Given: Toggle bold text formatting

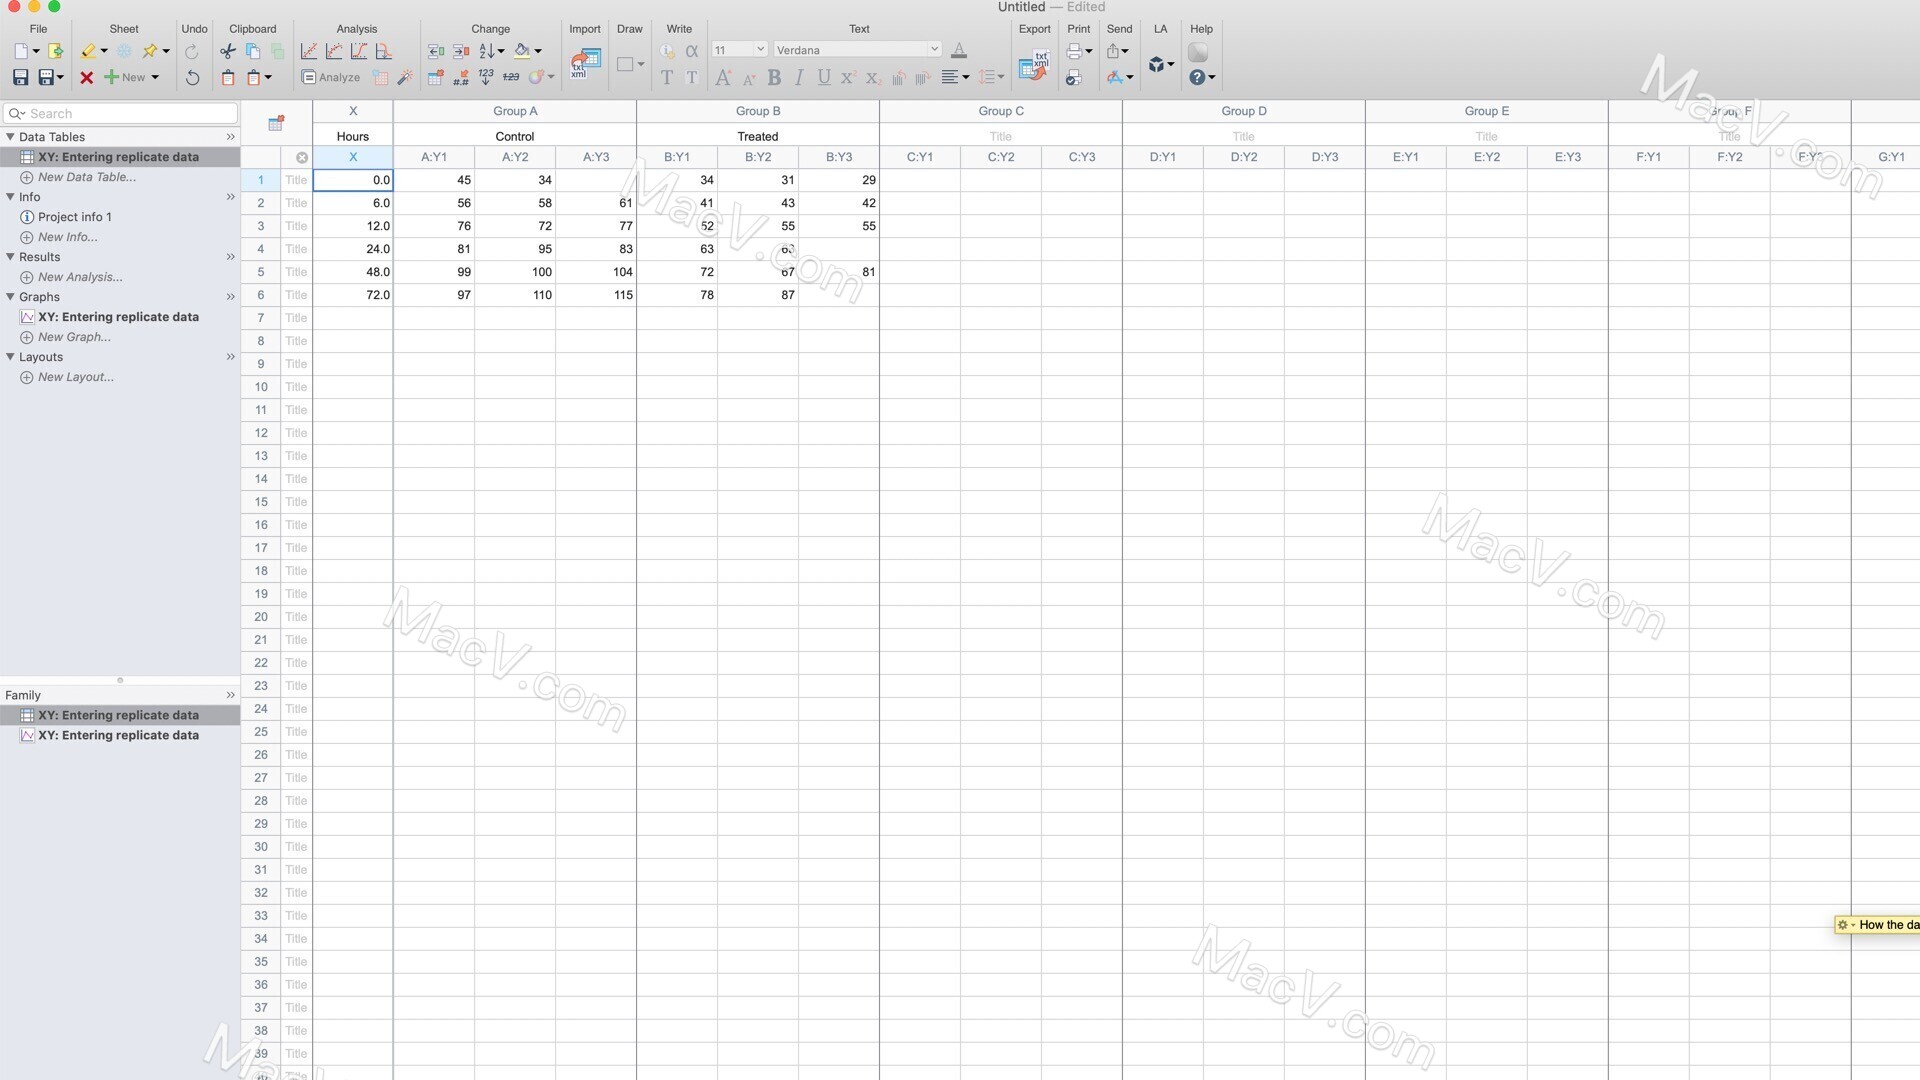Looking at the screenshot, I should coord(774,78).
